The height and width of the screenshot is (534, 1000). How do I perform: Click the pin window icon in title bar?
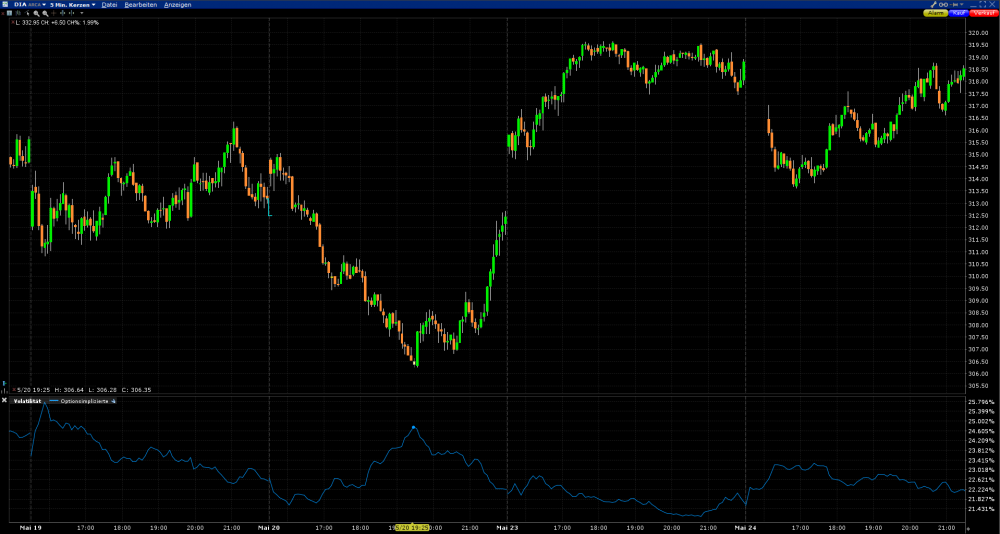click(x=954, y=4)
